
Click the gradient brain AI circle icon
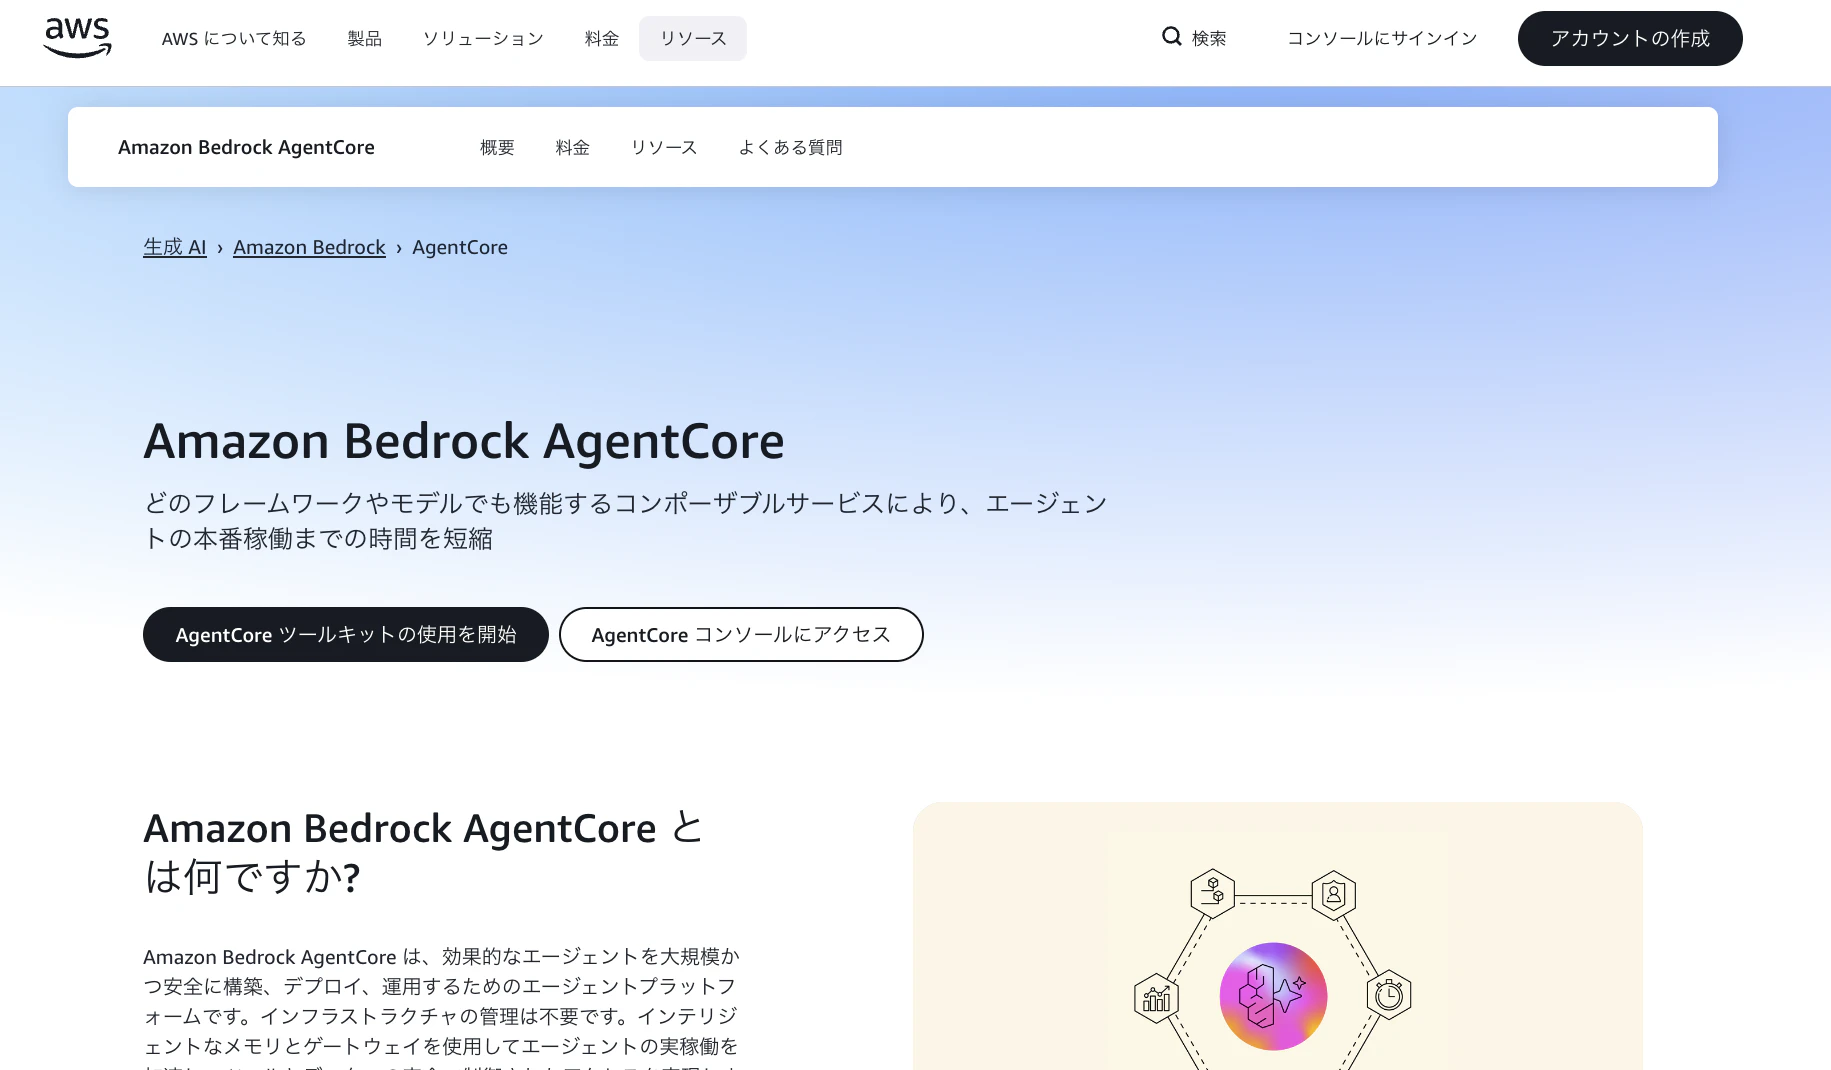pyautogui.click(x=1273, y=996)
